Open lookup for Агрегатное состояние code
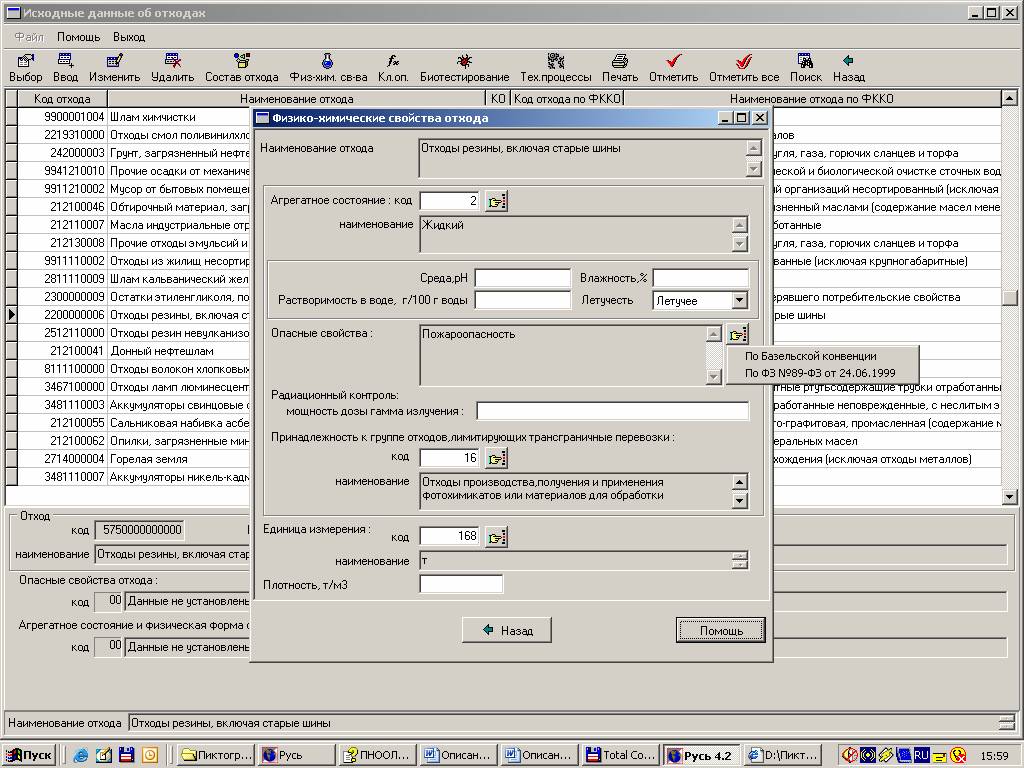 tap(497, 201)
